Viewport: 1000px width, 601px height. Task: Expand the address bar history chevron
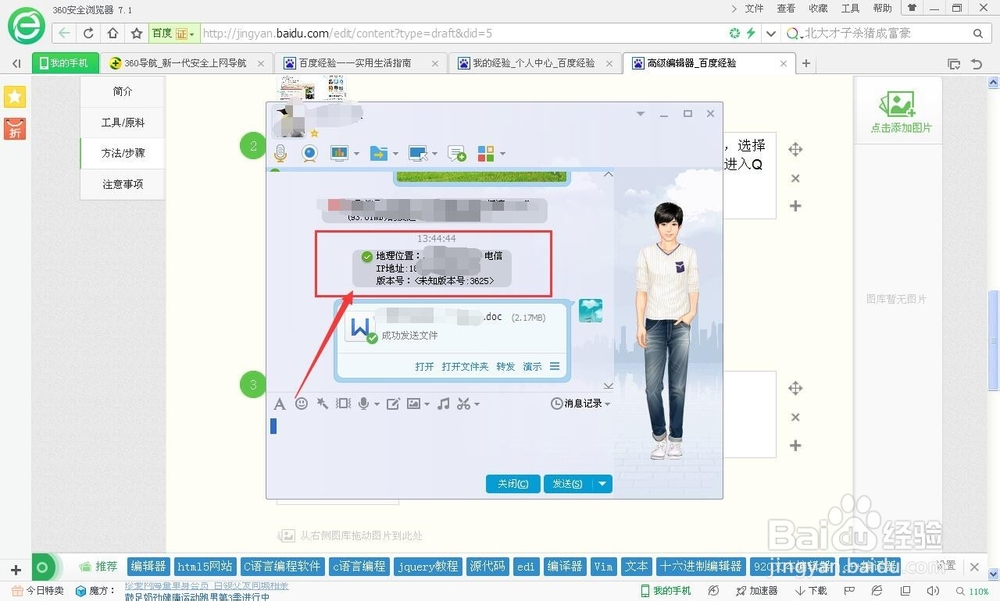[771, 33]
